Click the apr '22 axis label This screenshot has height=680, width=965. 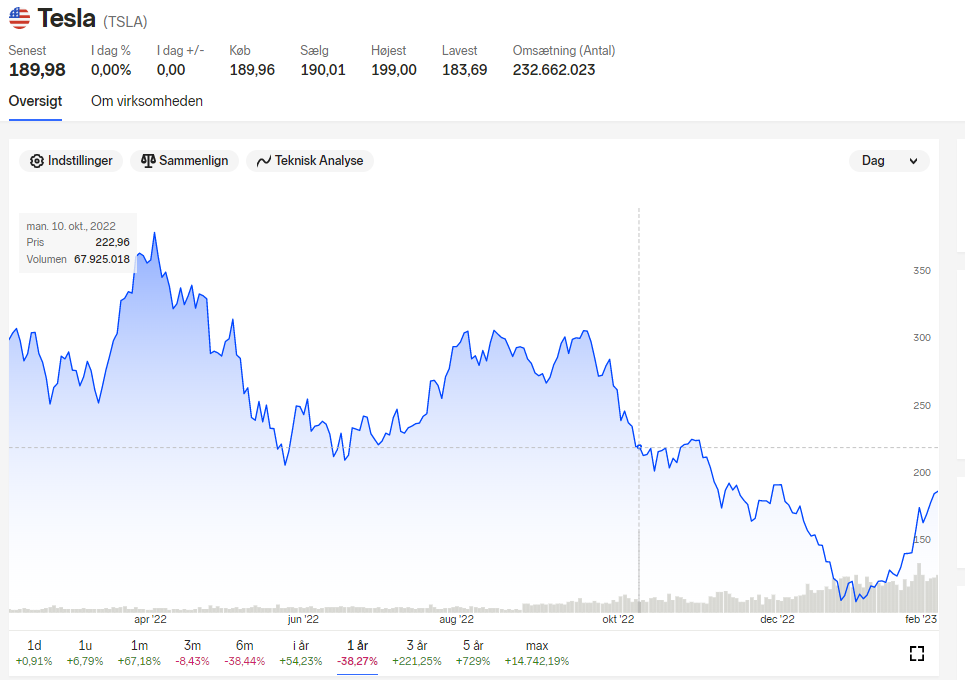tap(150, 619)
